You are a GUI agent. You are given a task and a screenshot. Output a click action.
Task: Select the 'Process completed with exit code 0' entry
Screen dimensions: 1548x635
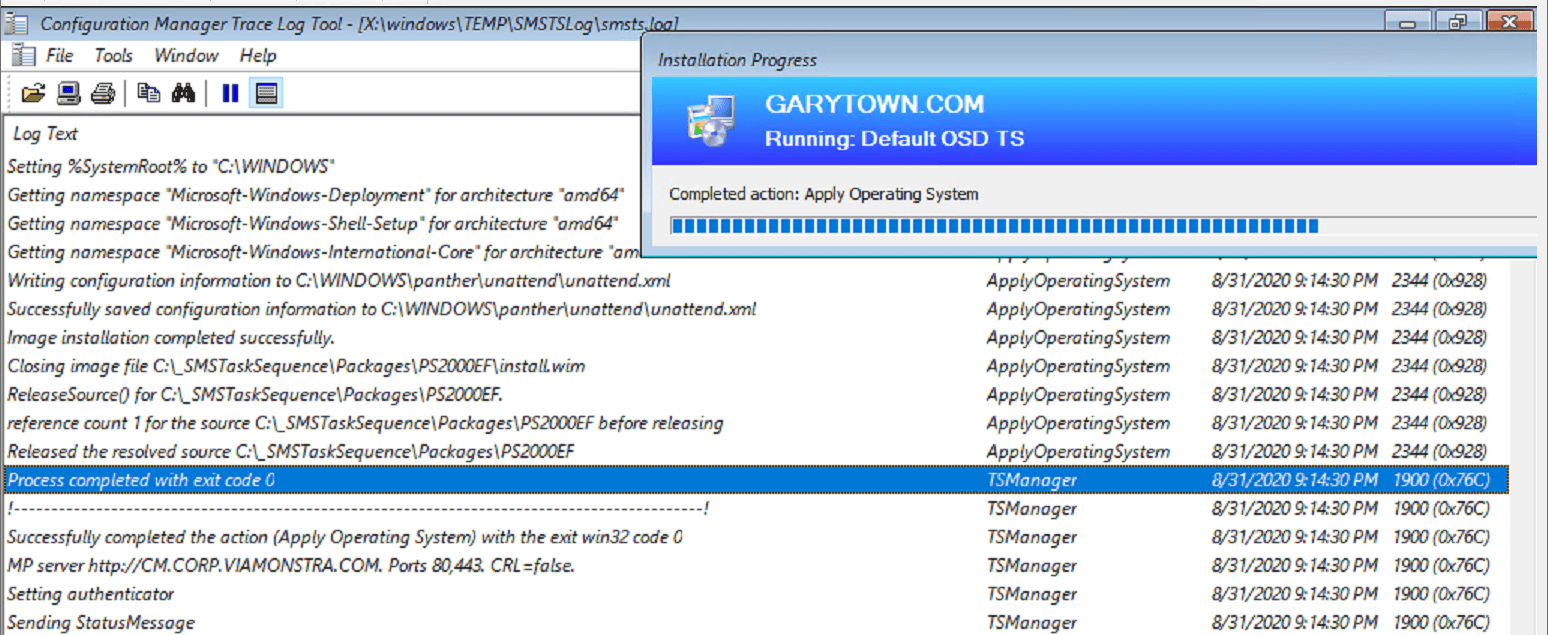point(140,480)
